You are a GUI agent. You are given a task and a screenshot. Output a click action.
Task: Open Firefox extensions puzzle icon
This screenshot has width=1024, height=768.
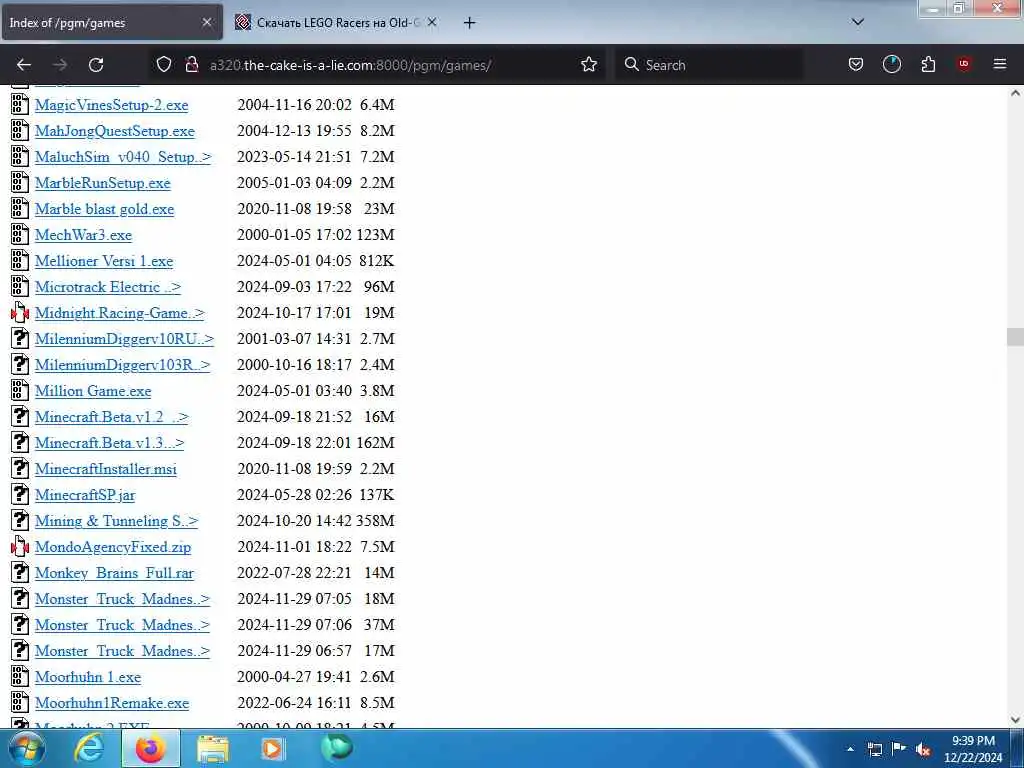point(928,65)
